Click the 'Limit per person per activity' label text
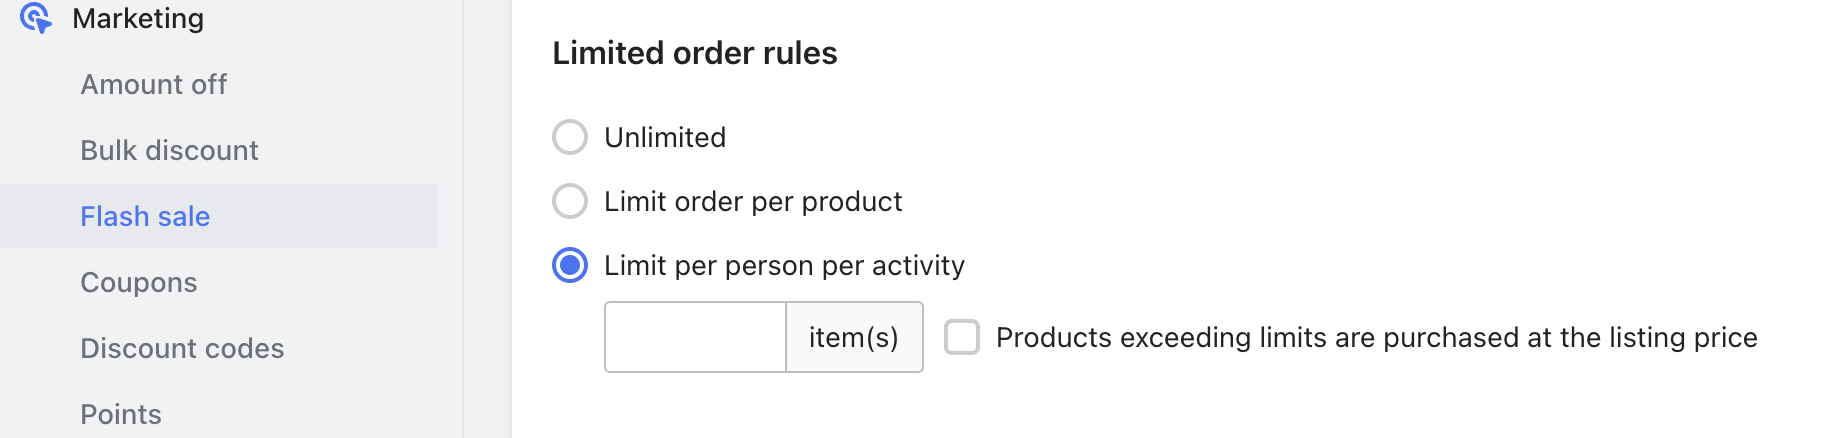Image resolution: width=1840 pixels, height=438 pixels. (784, 265)
